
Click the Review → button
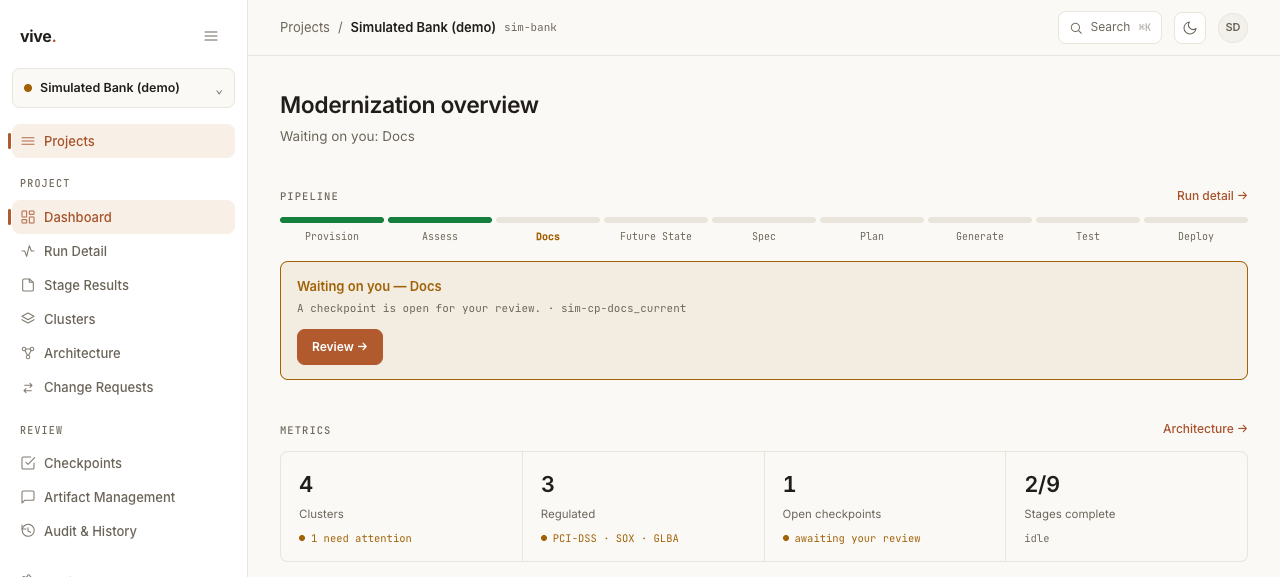[340, 347]
